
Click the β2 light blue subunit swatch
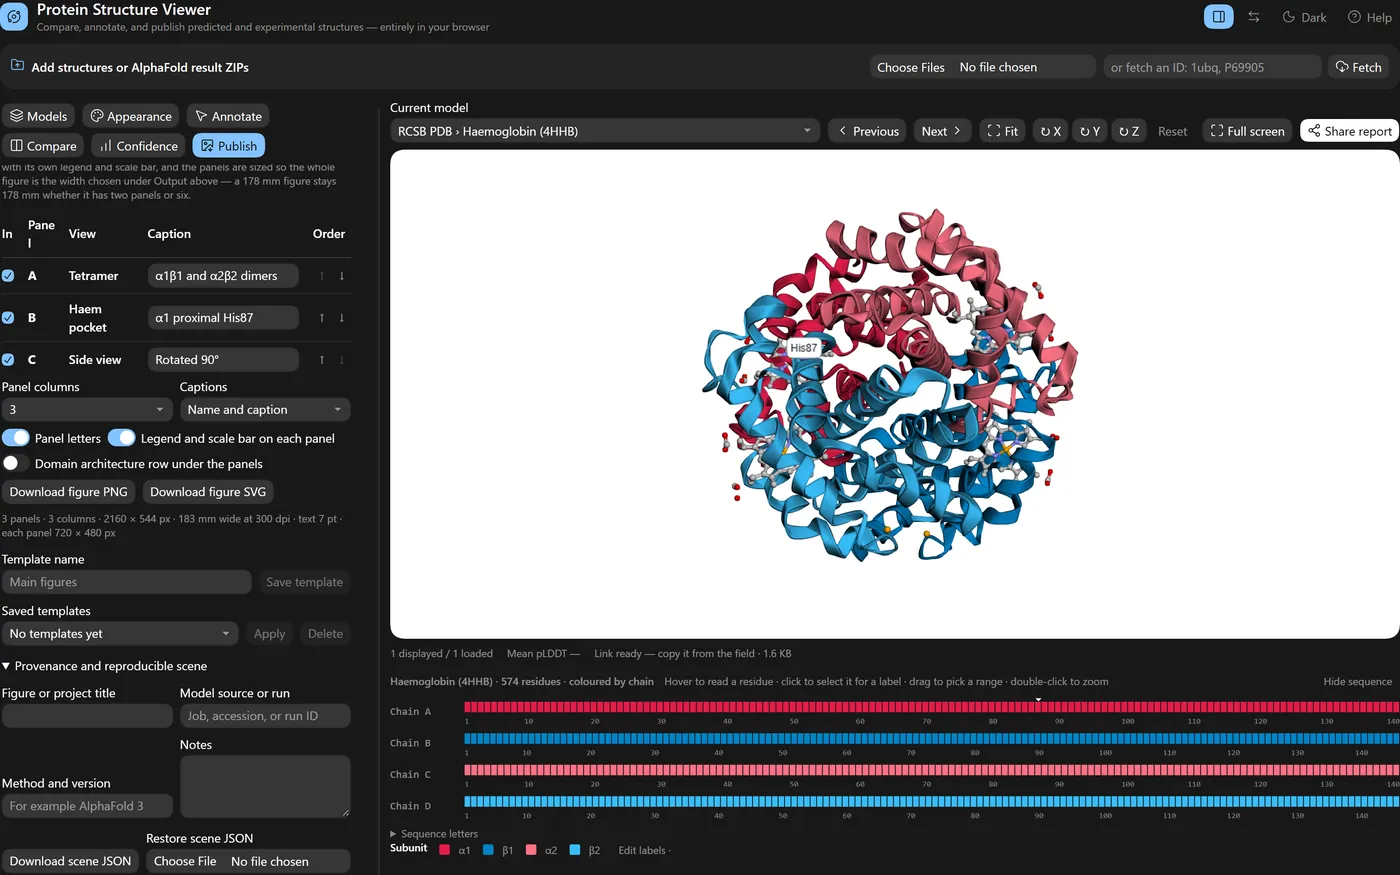[575, 850]
